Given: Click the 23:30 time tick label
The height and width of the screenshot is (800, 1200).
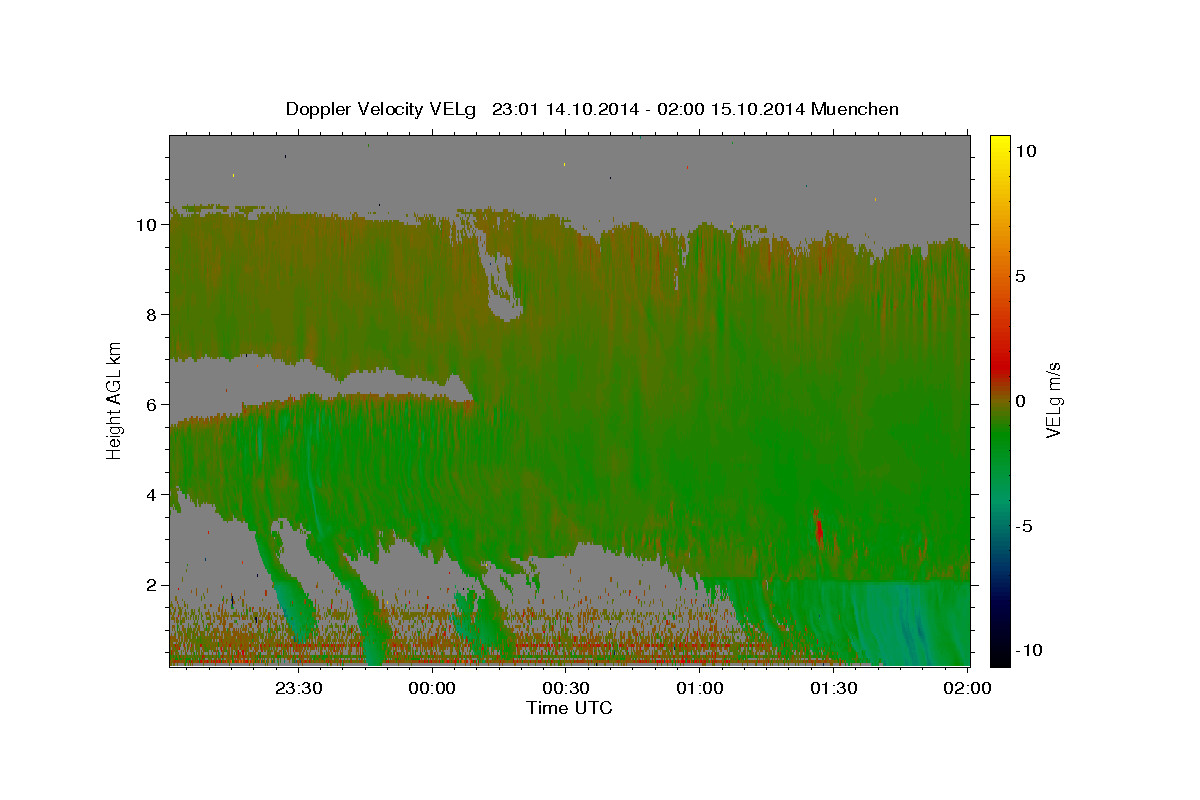Looking at the screenshot, I should [x=299, y=688].
